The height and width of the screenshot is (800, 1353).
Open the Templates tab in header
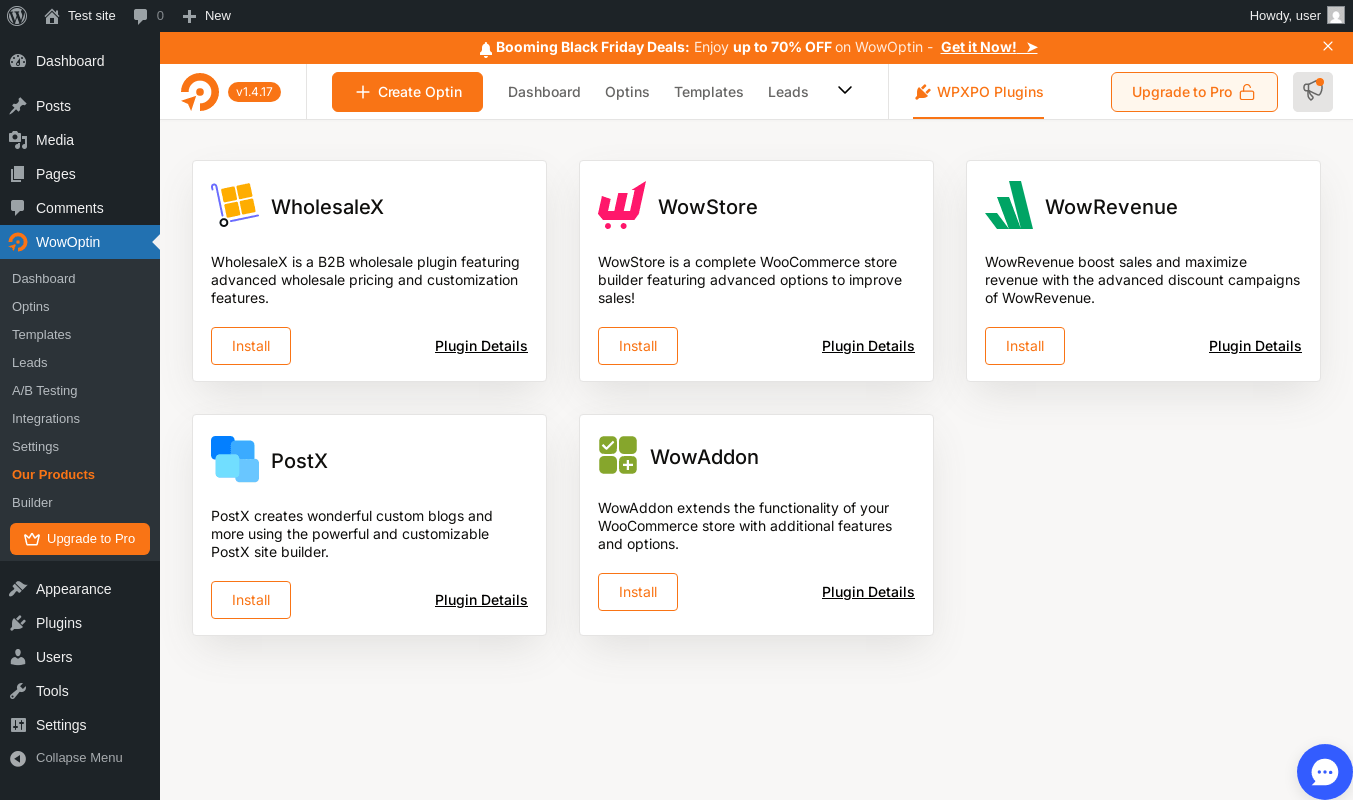click(709, 92)
